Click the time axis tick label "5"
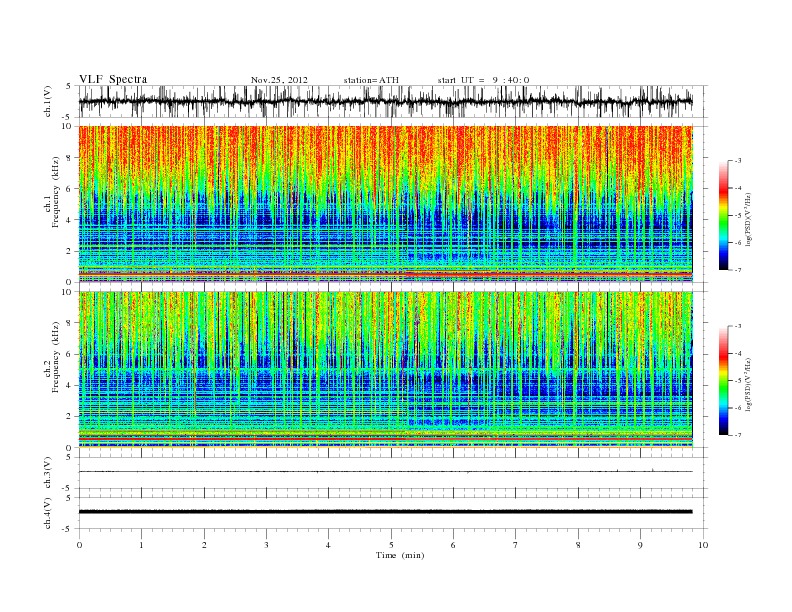Viewport: 792px width, 612px height. coord(391,545)
